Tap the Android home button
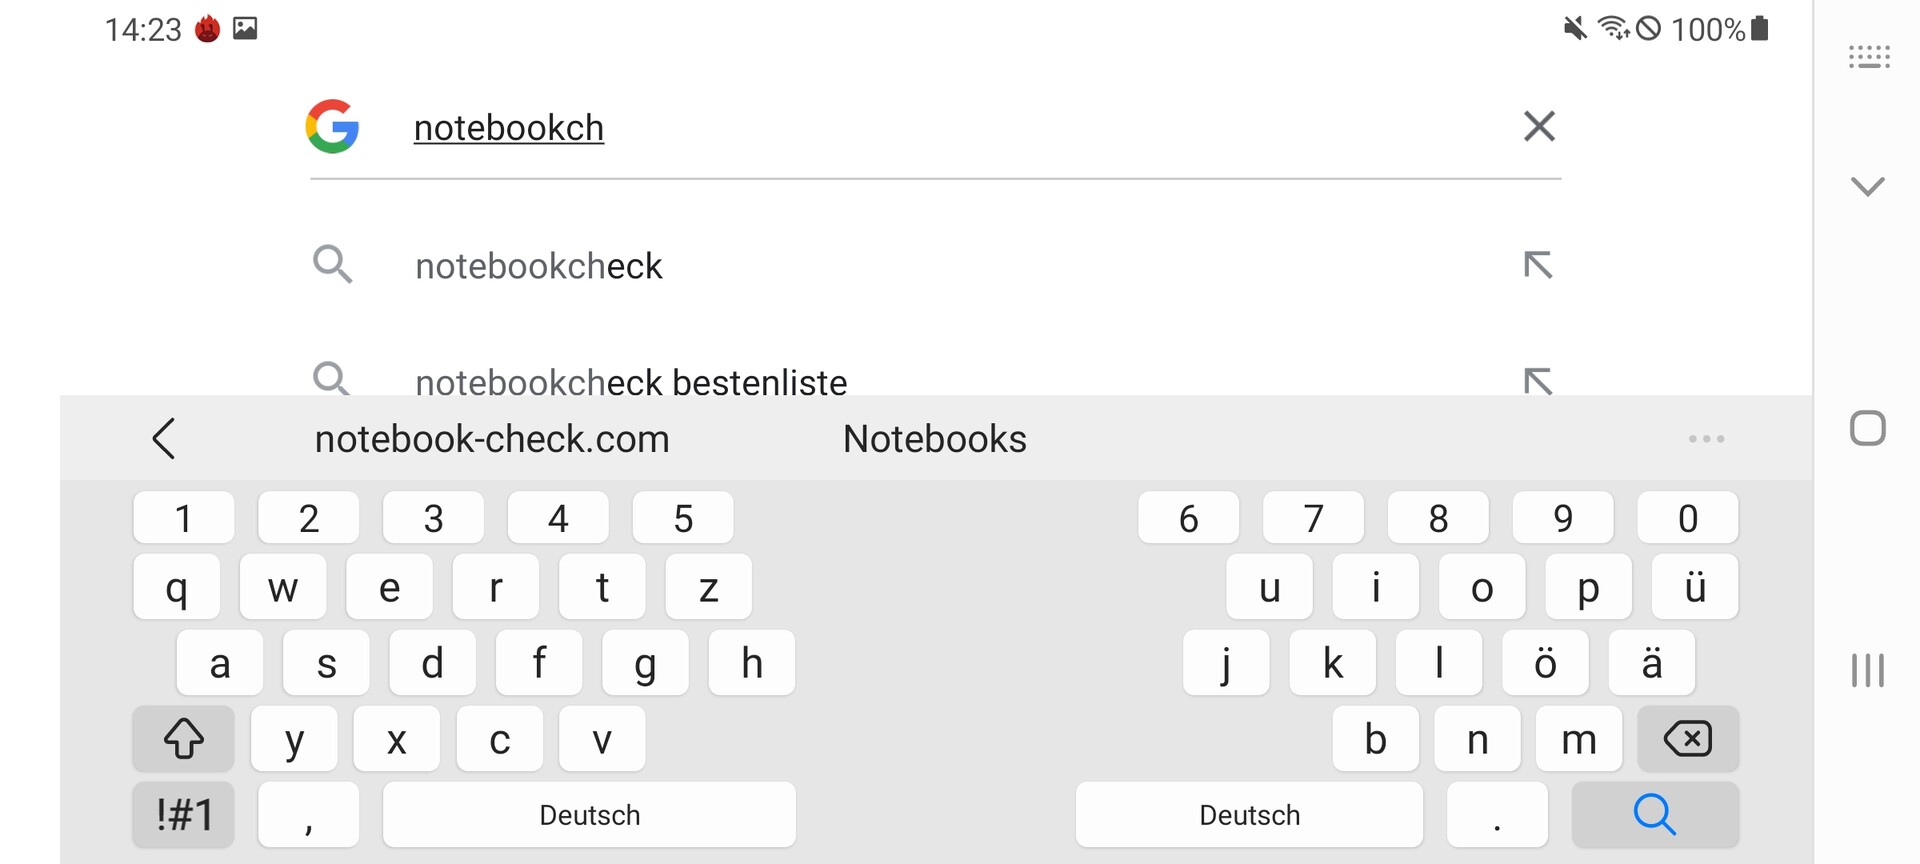 coord(1867,428)
